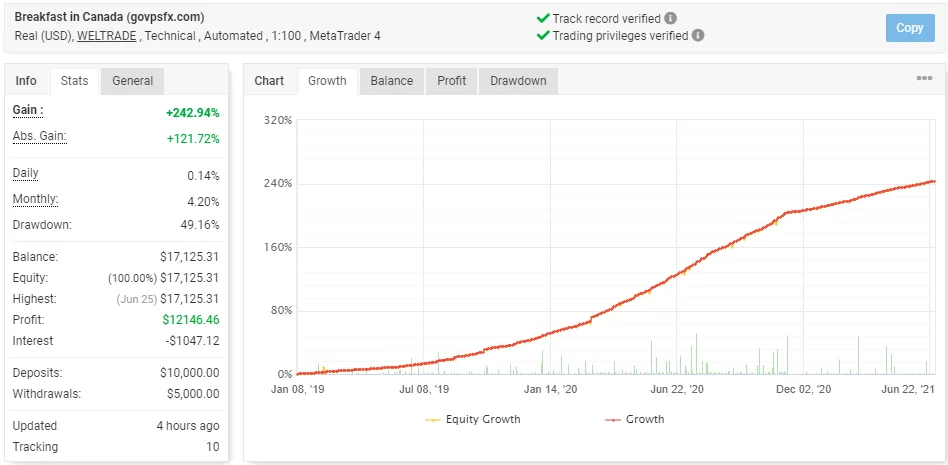Click info icon next to Trading privileges verified

698,35
